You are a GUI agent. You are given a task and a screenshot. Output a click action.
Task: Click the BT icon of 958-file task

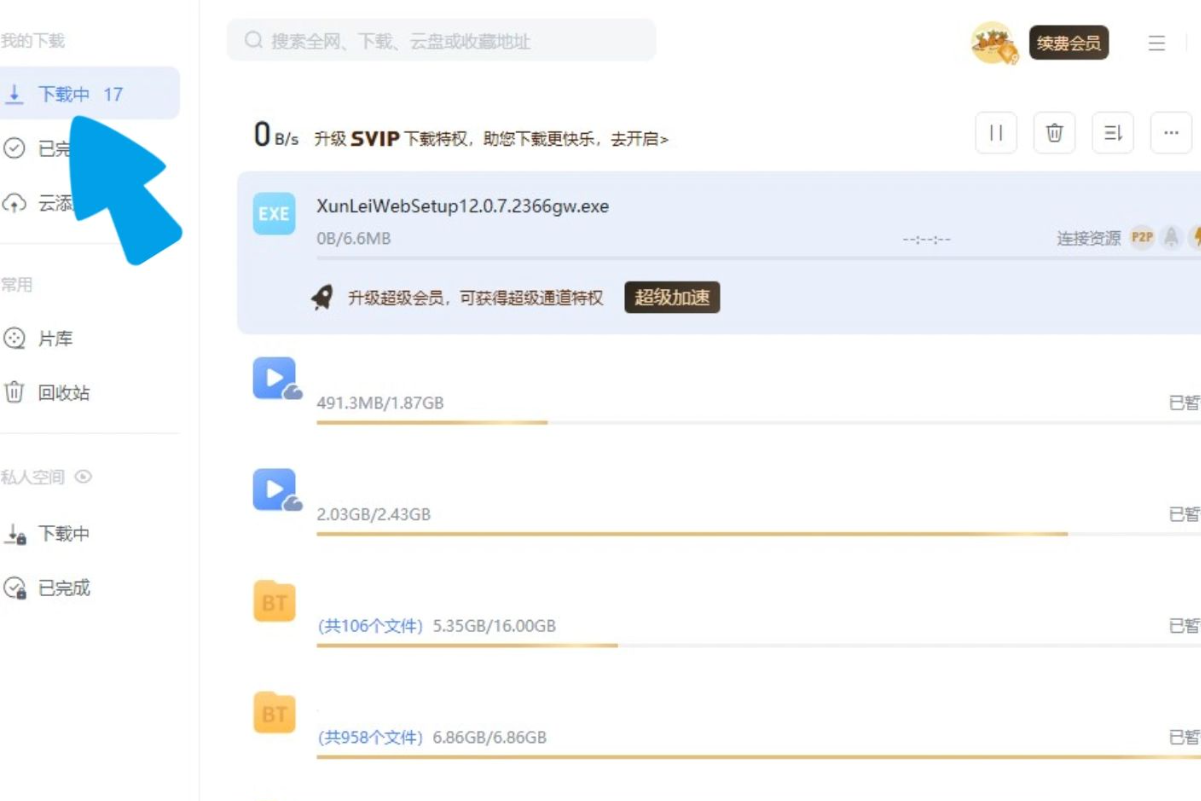tap(274, 713)
